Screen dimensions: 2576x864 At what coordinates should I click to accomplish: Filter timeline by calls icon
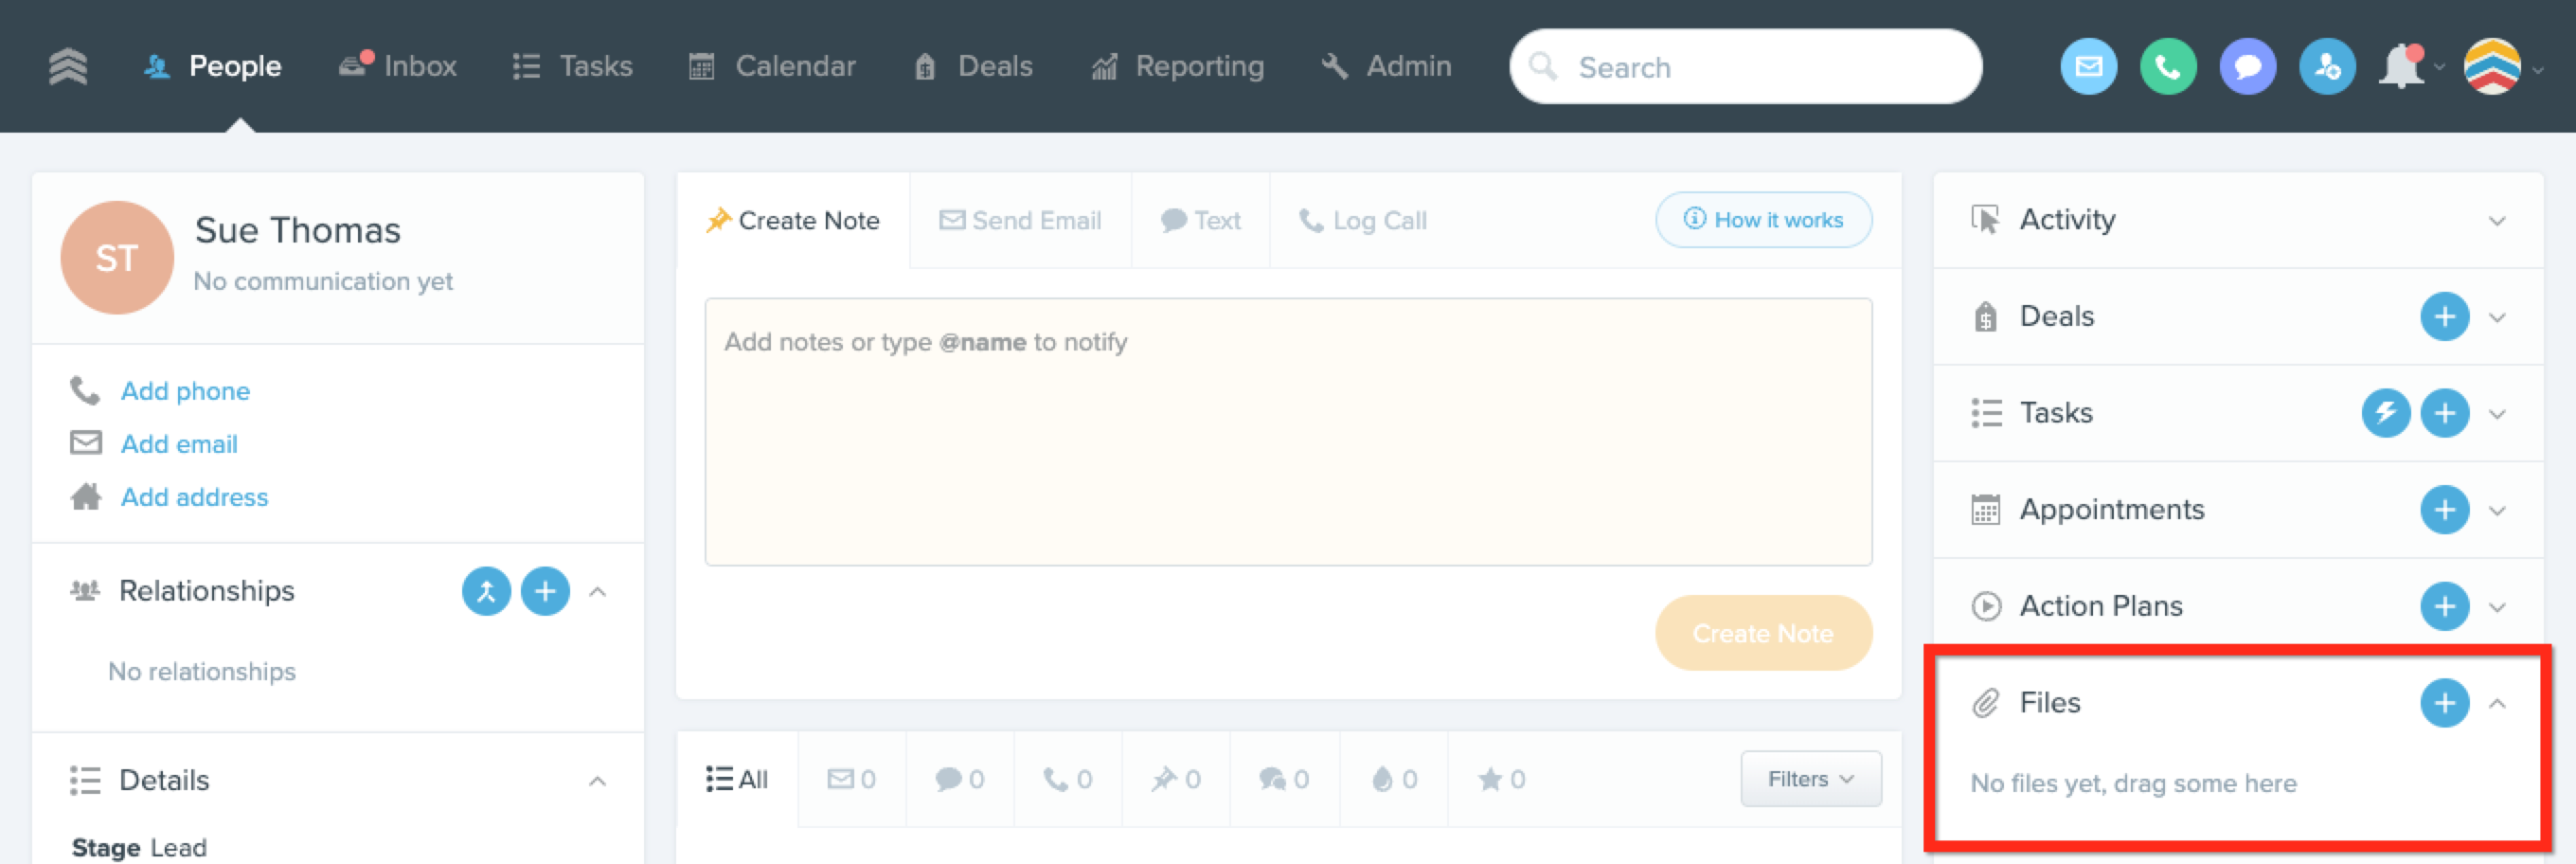point(1068,779)
